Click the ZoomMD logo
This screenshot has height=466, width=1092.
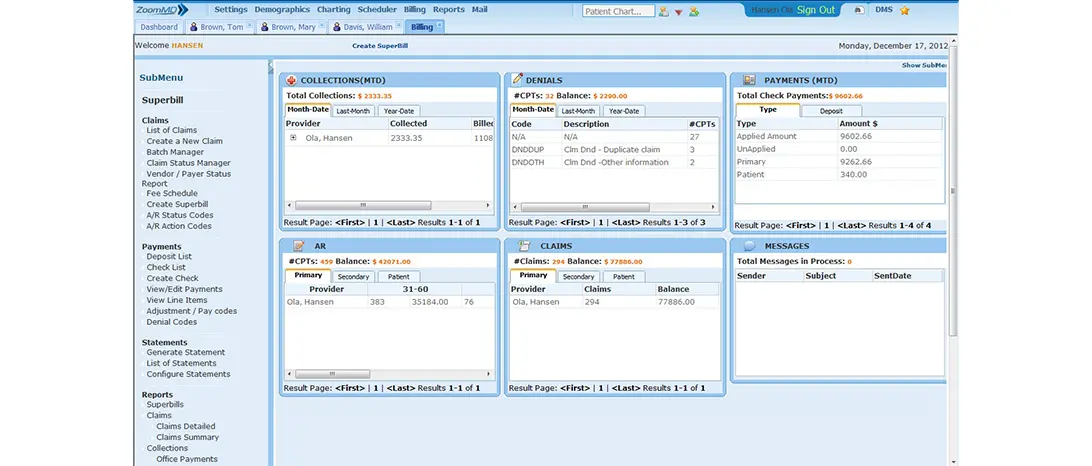162,10
